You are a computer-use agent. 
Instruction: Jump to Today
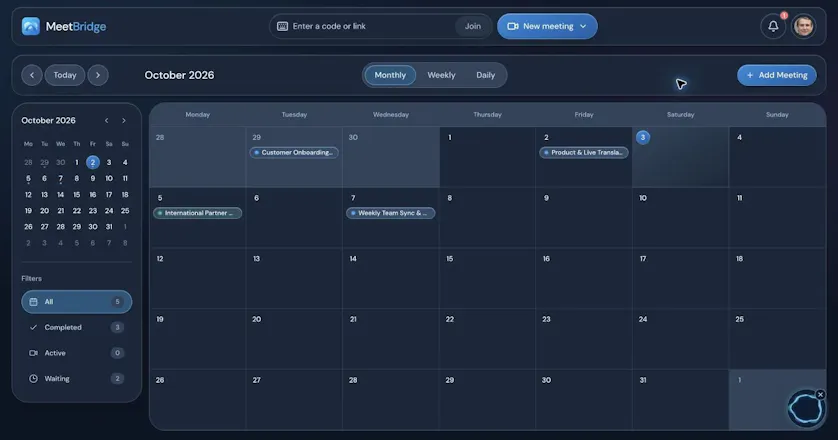[65, 75]
